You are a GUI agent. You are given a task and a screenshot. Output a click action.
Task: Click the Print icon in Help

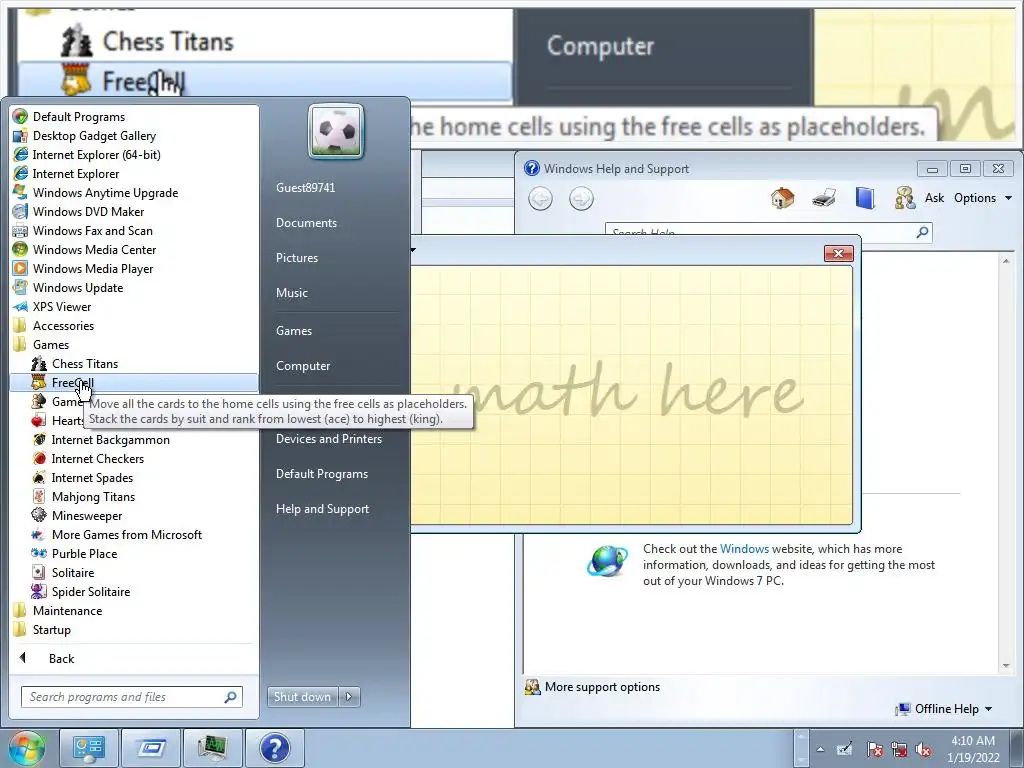[x=824, y=198]
